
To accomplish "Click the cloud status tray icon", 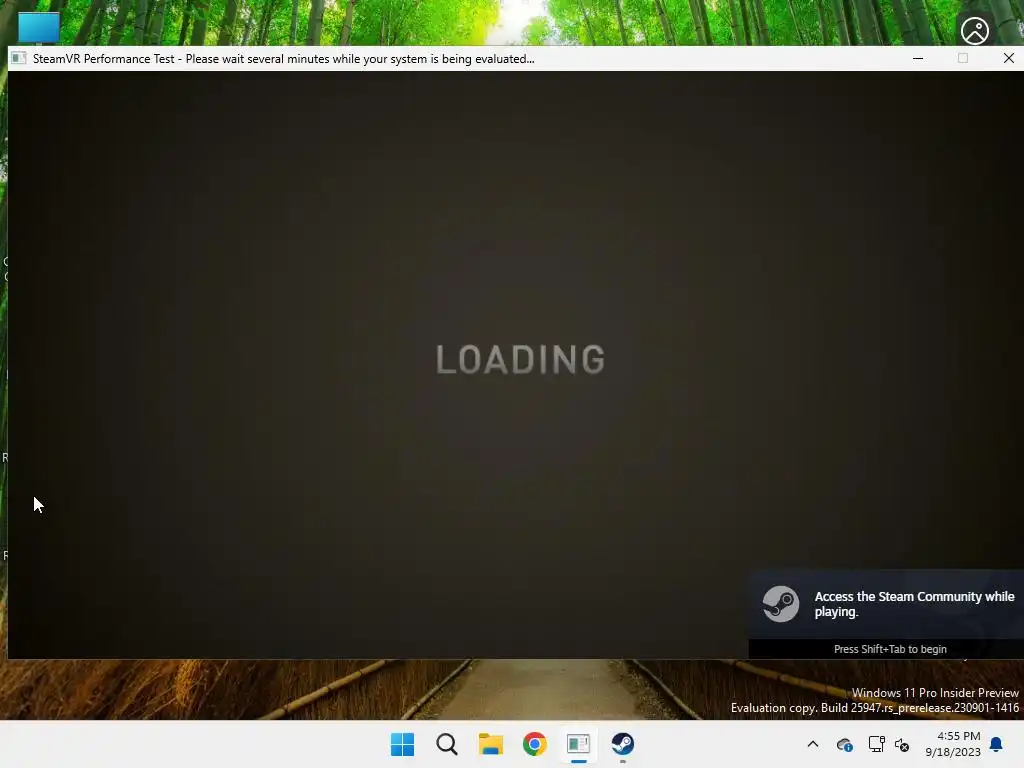I will [x=844, y=744].
